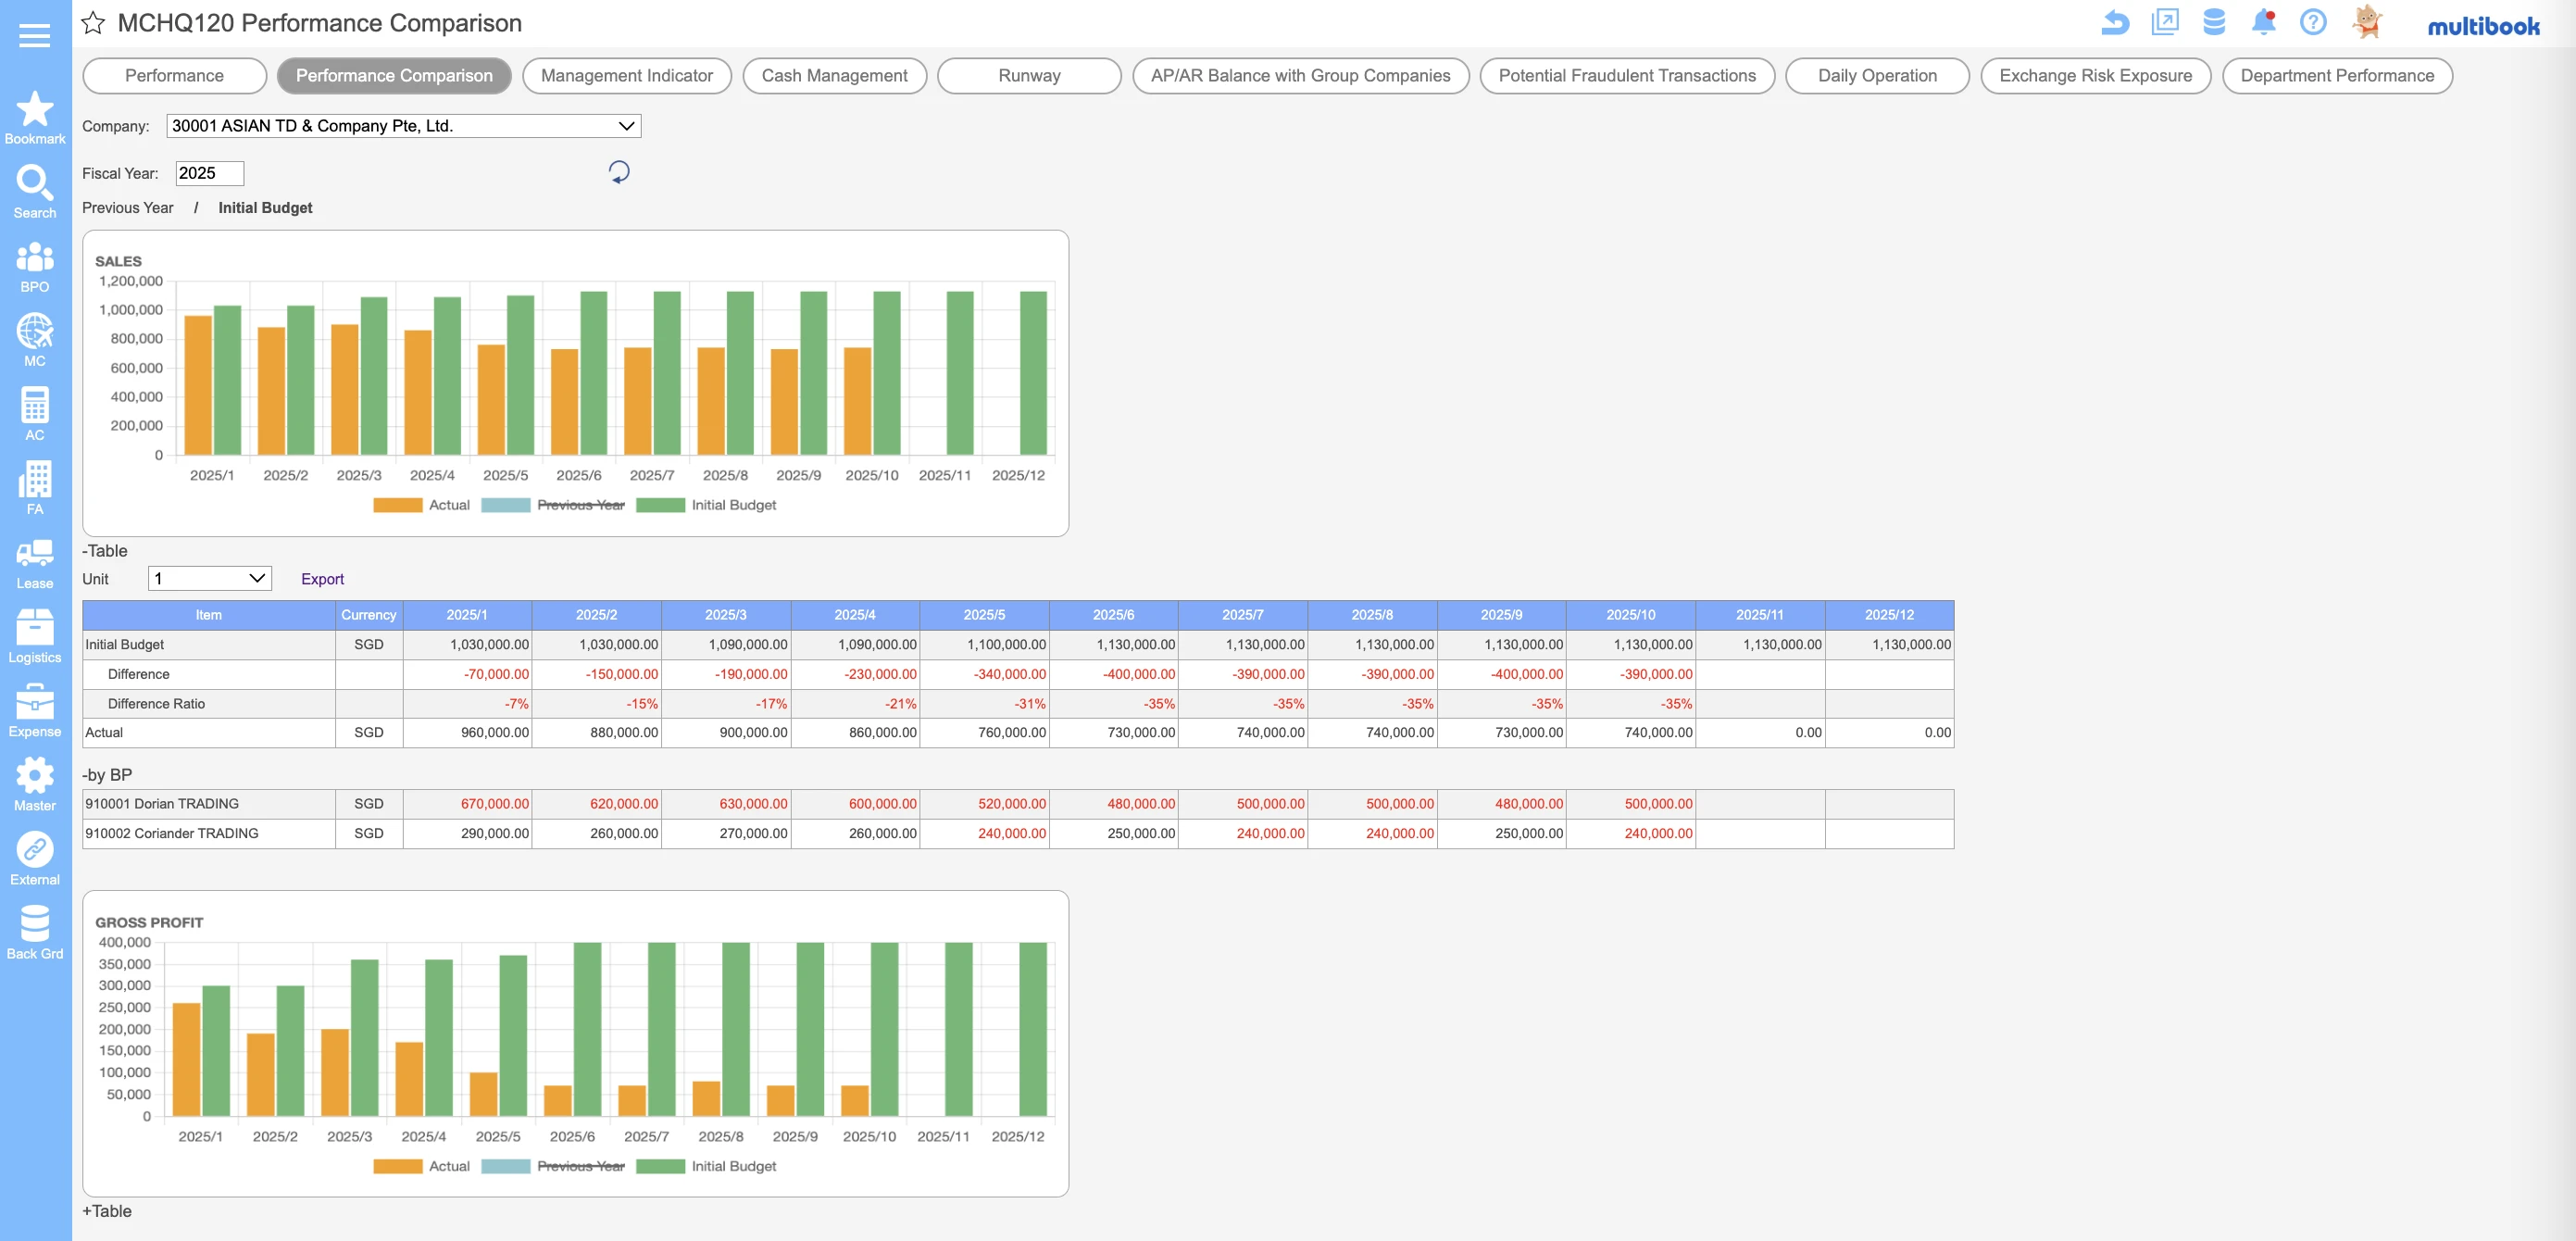
Task: Switch to Cash Management tab
Action: point(833,76)
